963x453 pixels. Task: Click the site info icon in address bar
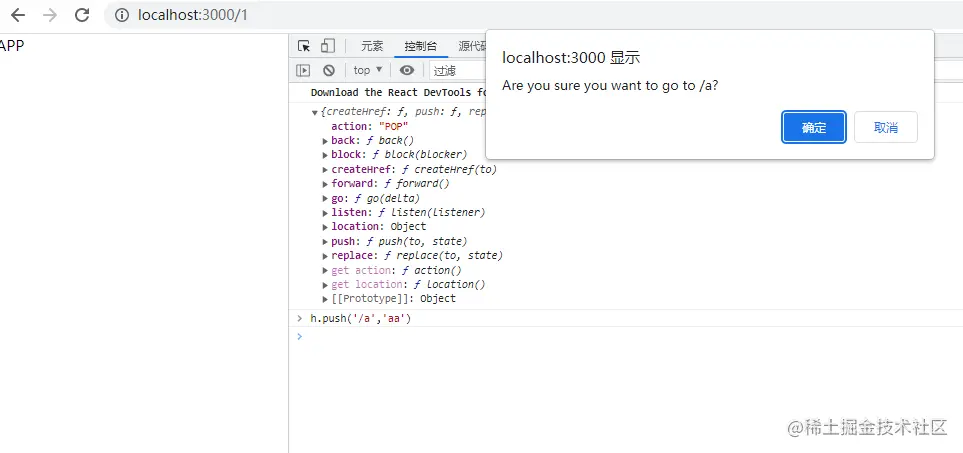[122, 15]
